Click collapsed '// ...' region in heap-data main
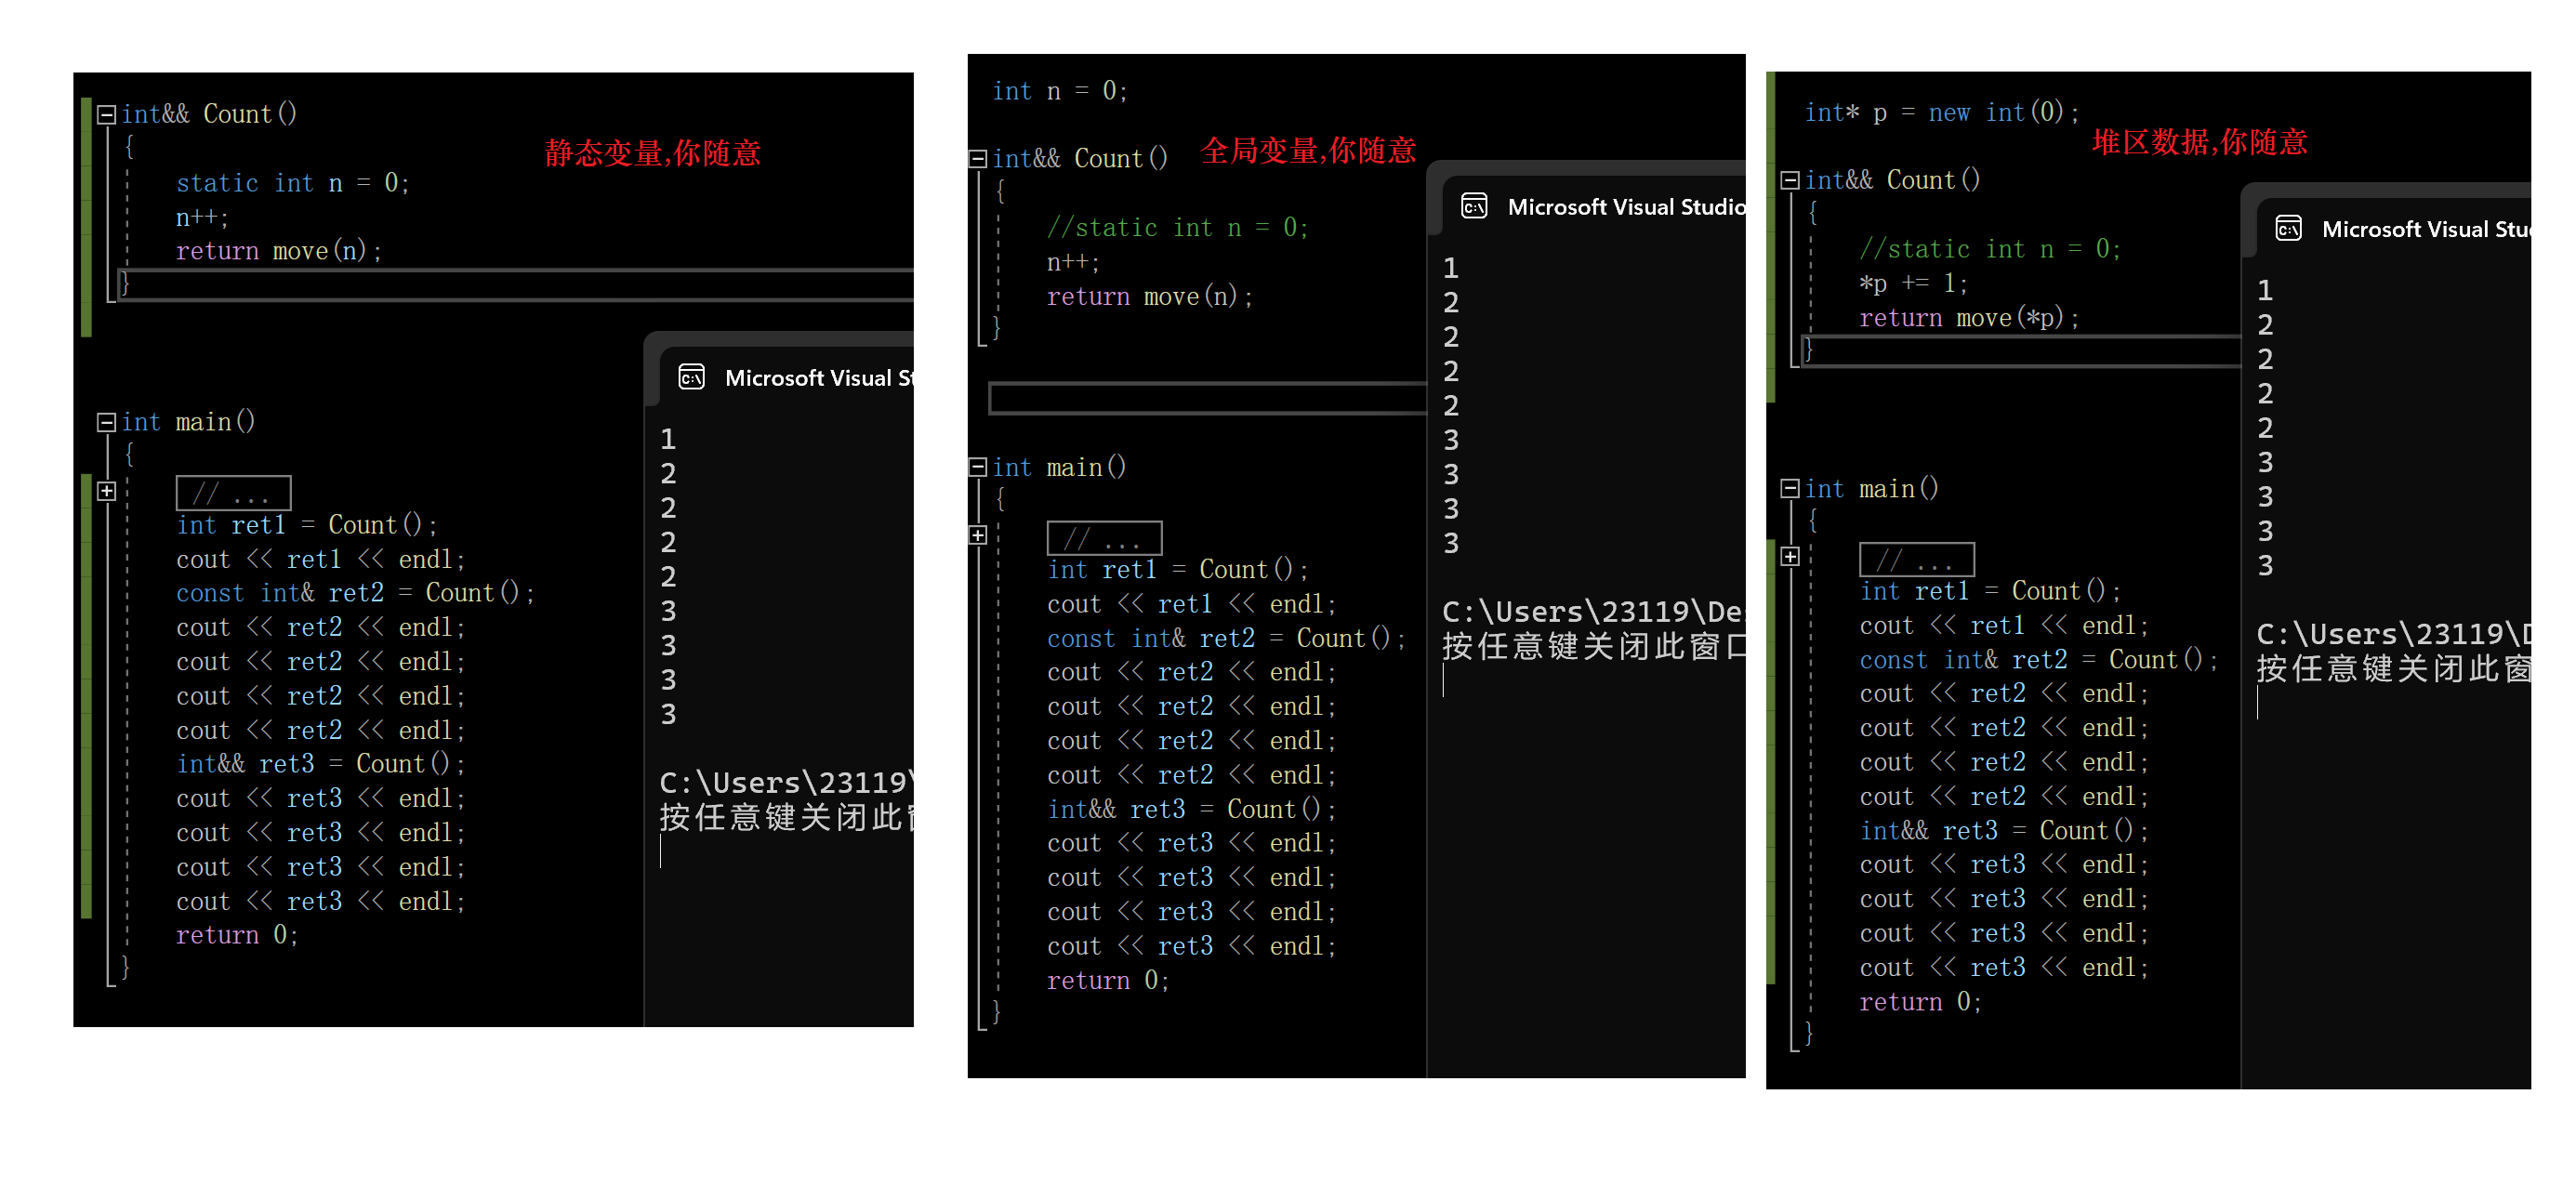 [1916, 559]
